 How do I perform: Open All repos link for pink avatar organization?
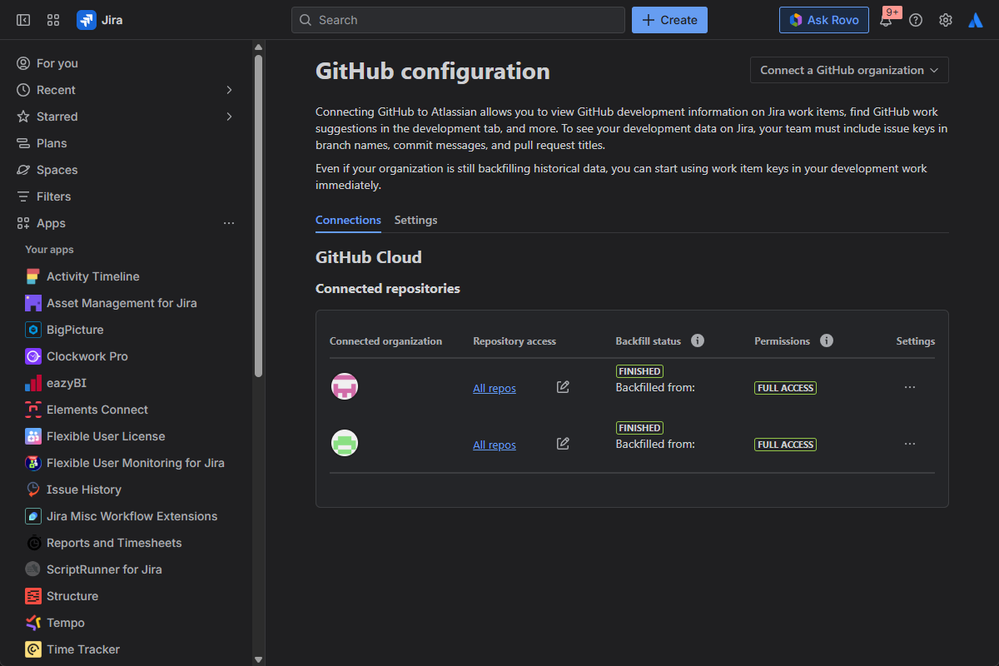pos(494,388)
